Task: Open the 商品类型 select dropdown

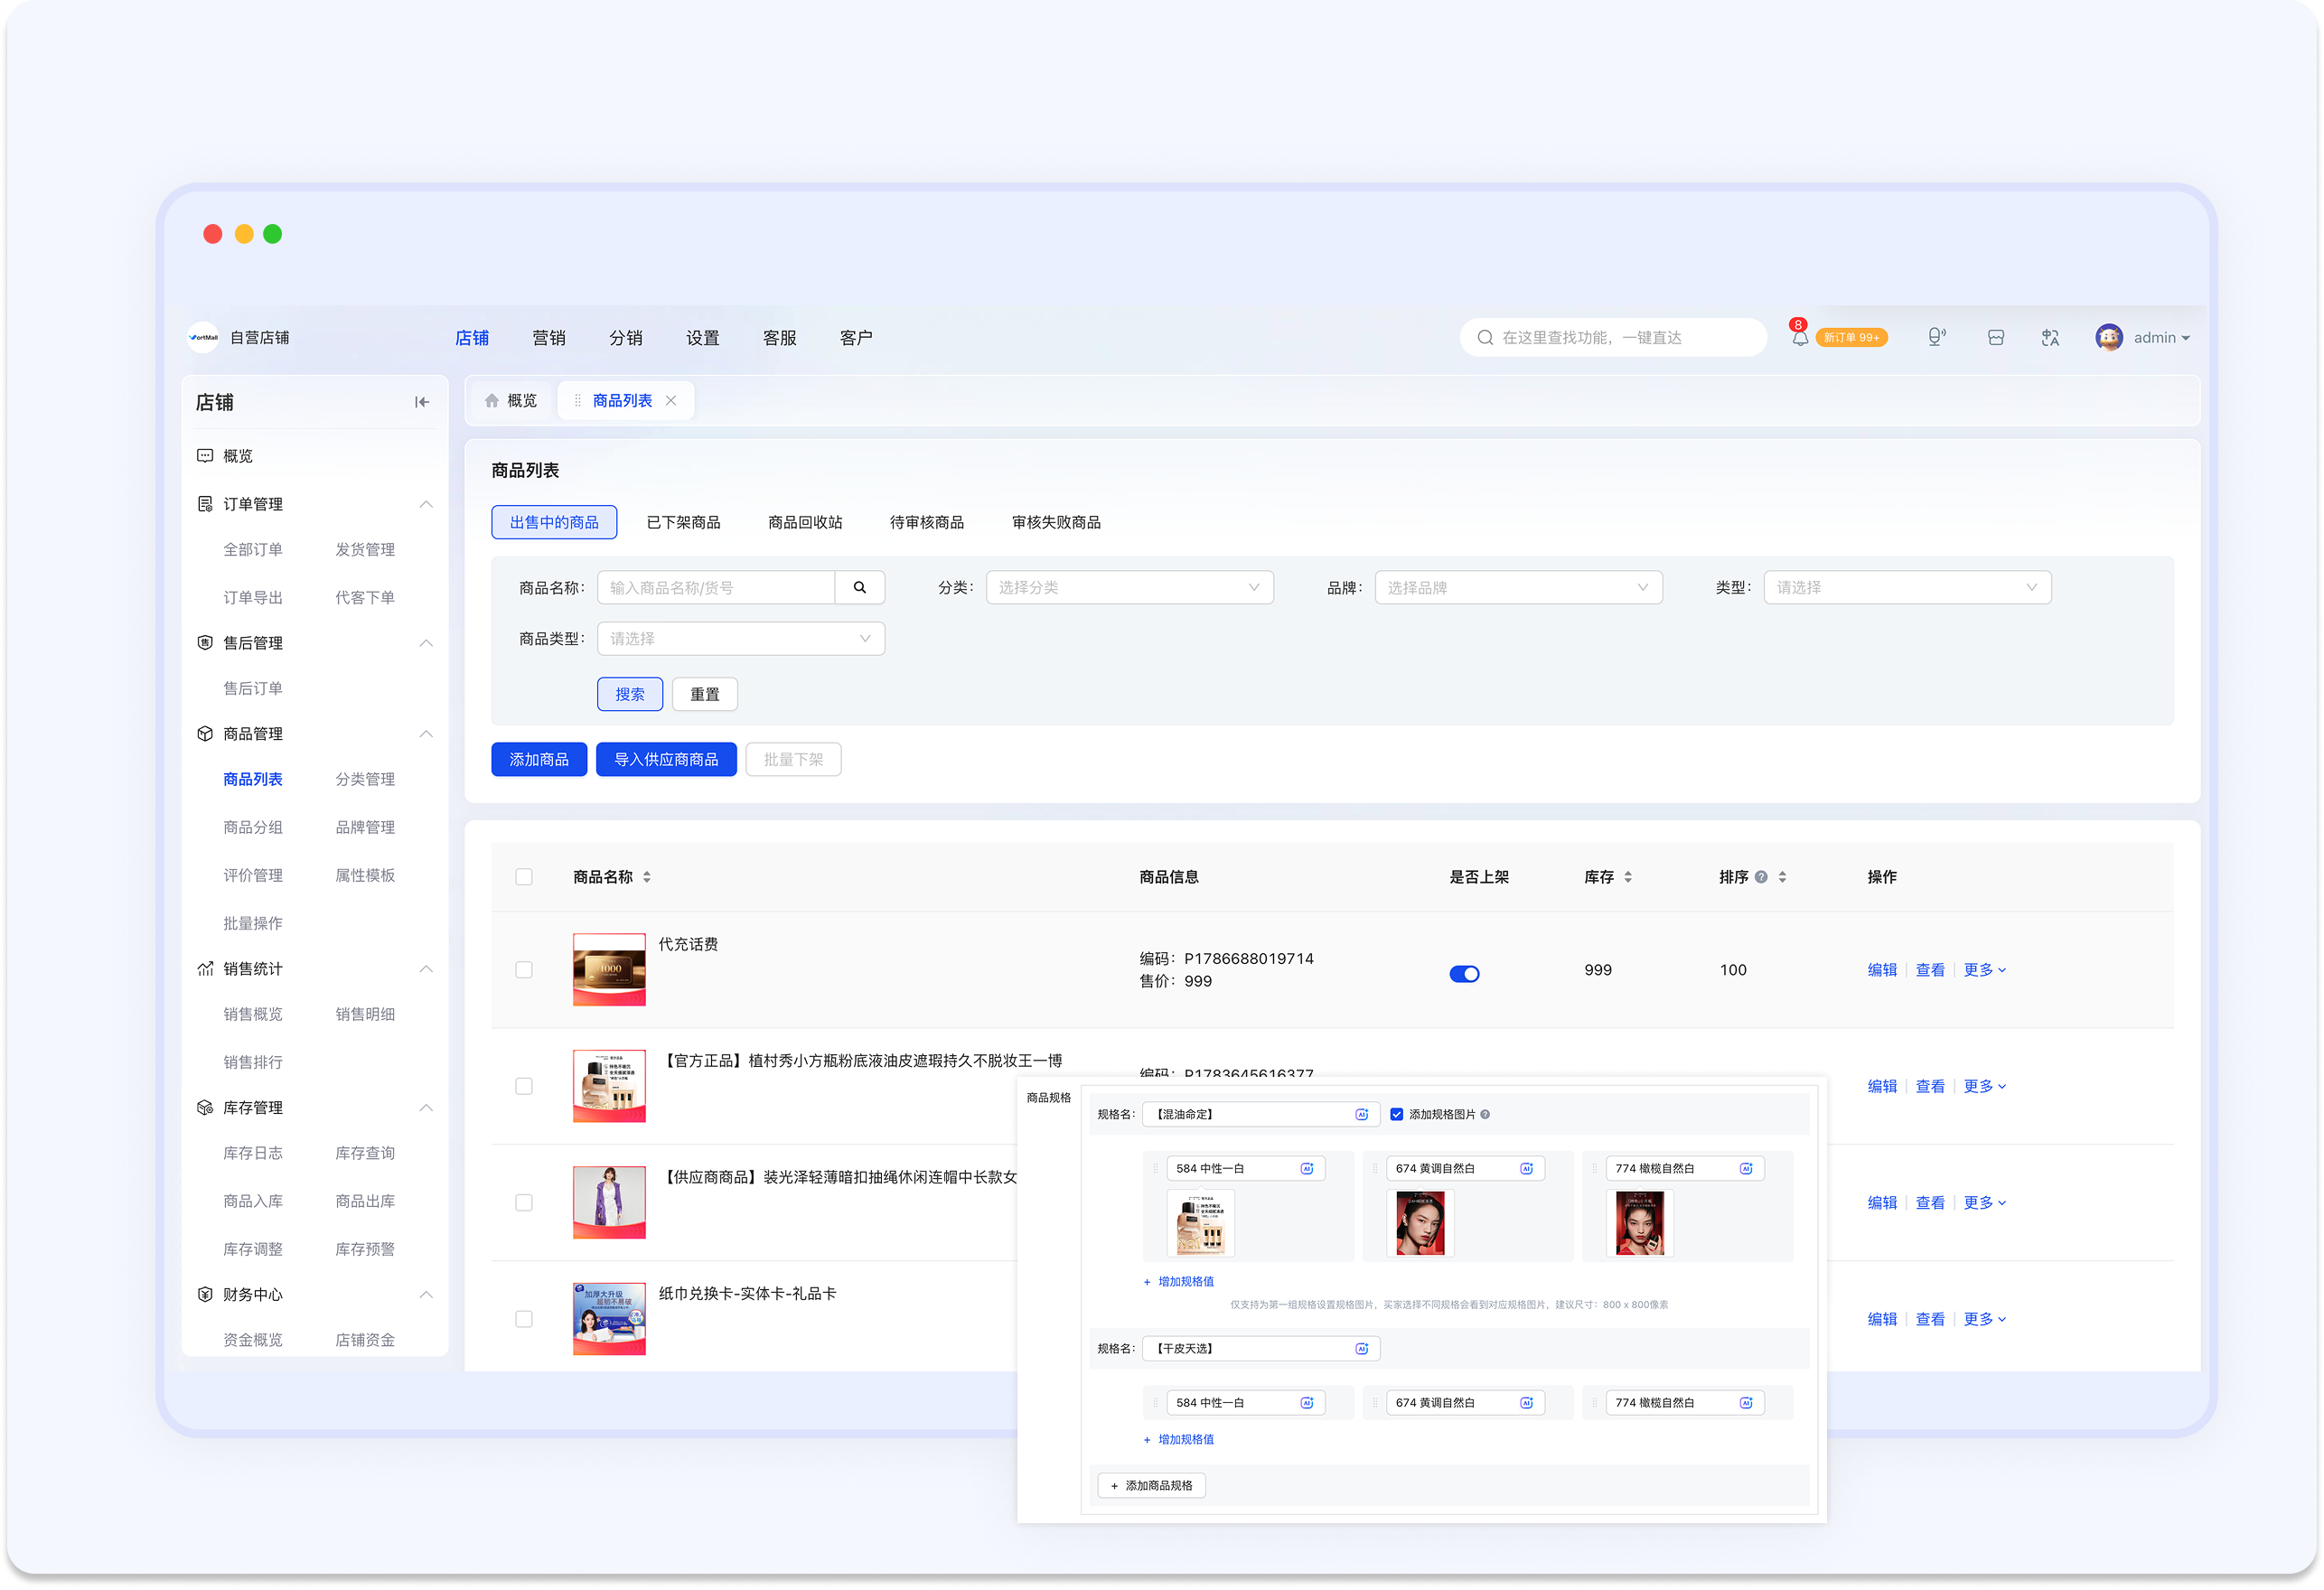Action: [x=741, y=639]
